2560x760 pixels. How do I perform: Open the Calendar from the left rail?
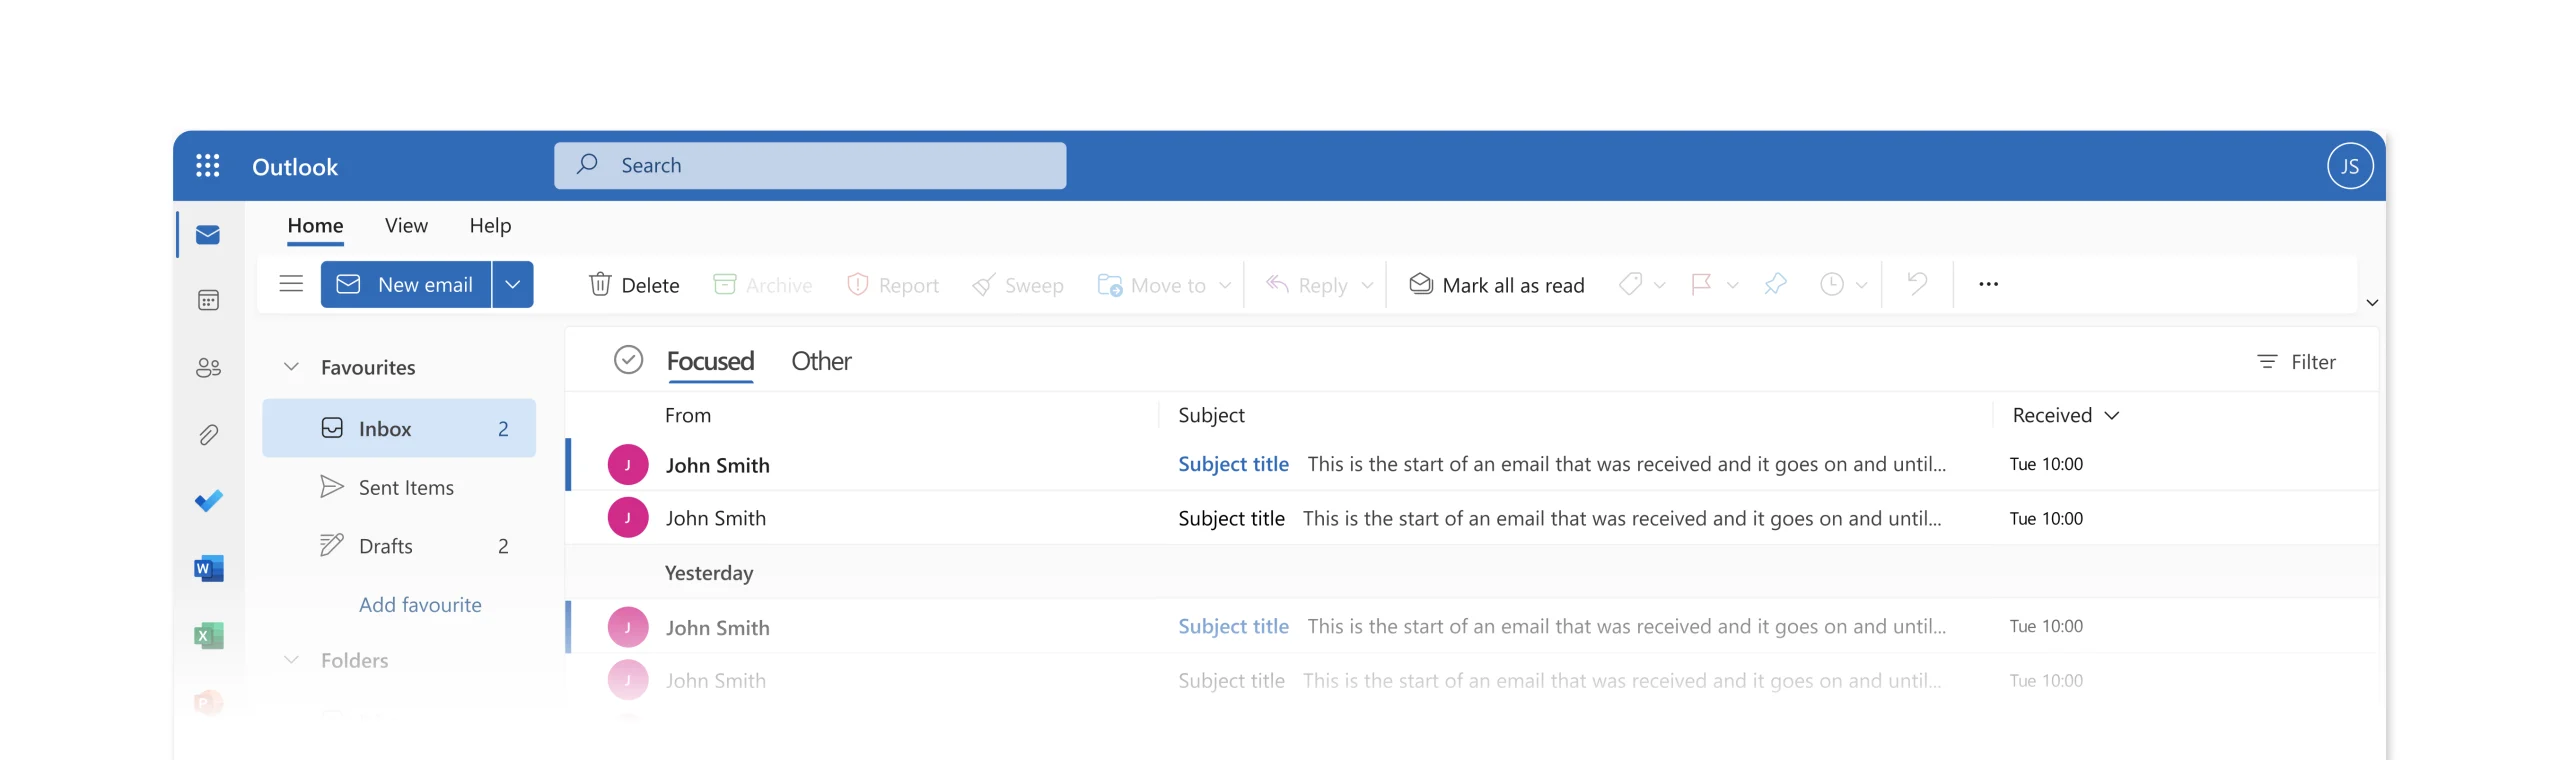point(208,300)
